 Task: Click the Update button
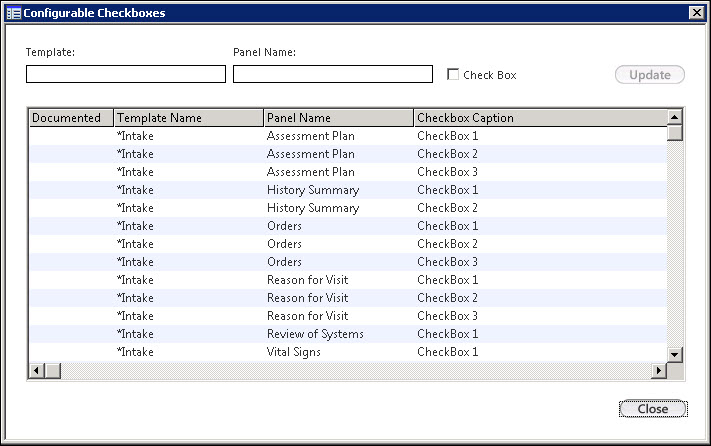[650, 75]
